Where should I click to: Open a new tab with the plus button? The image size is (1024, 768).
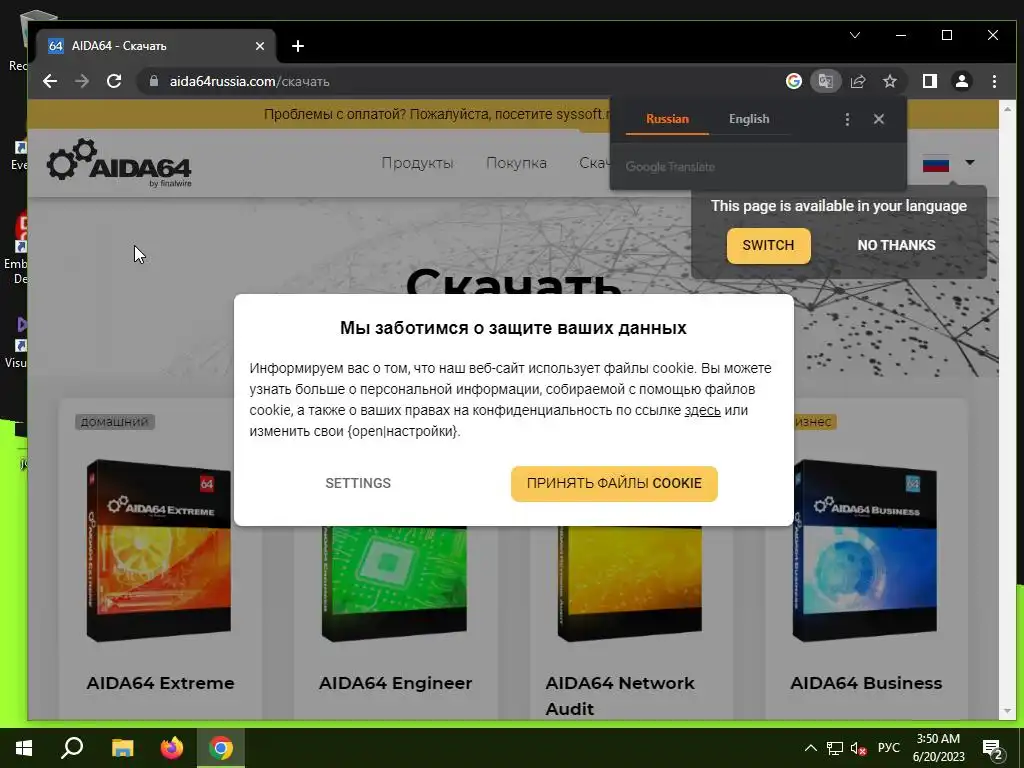[298, 46]
